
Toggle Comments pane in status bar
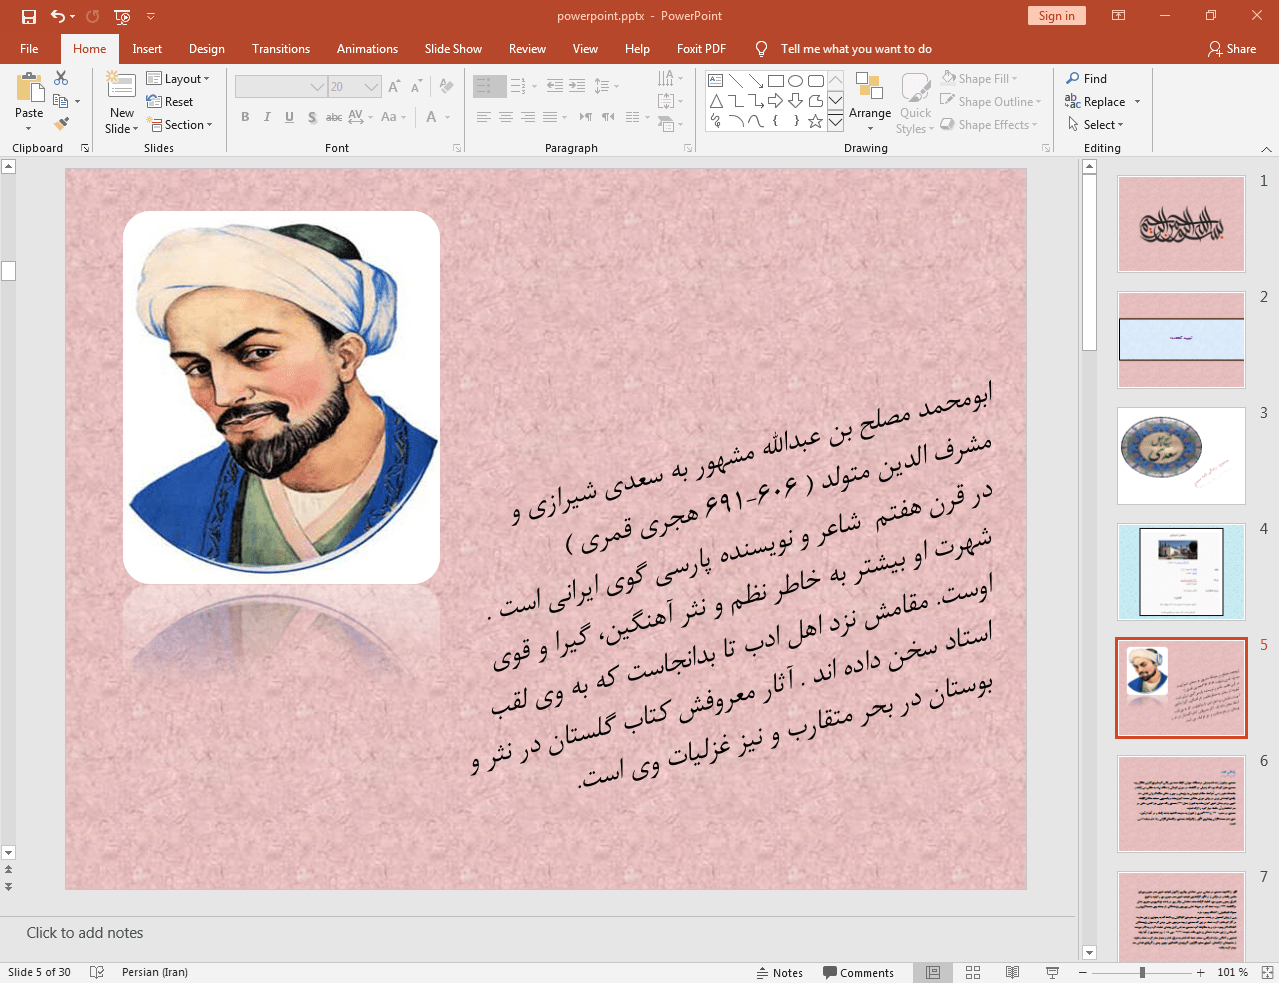tap(858, 973)
